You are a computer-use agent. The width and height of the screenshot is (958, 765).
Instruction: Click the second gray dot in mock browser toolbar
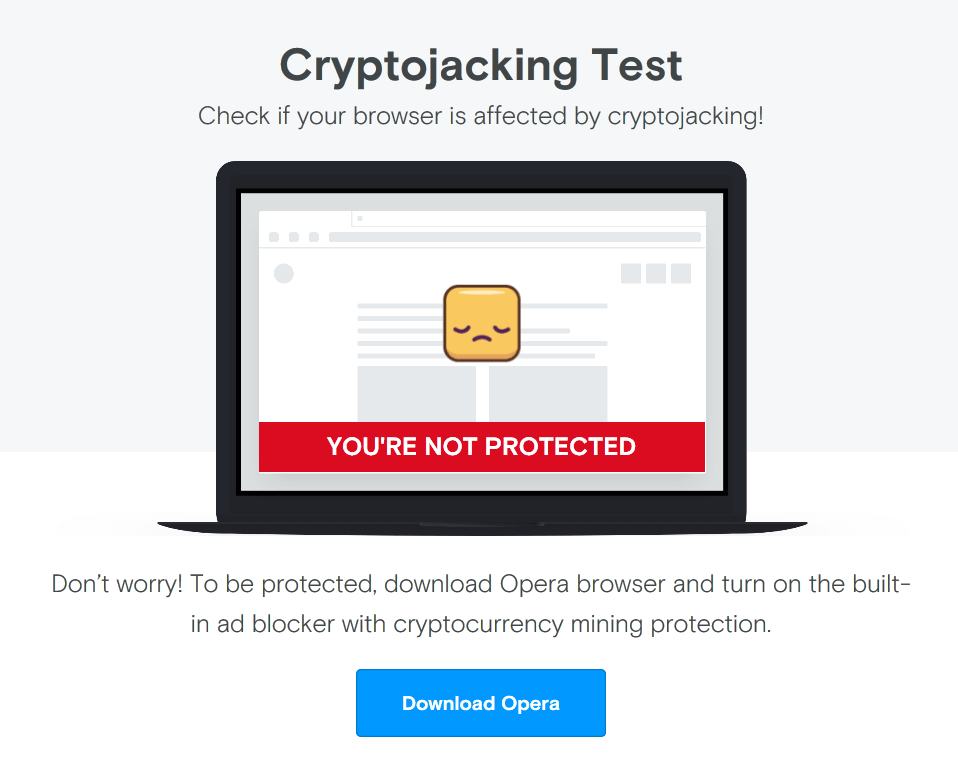click(x=294, y=237)
